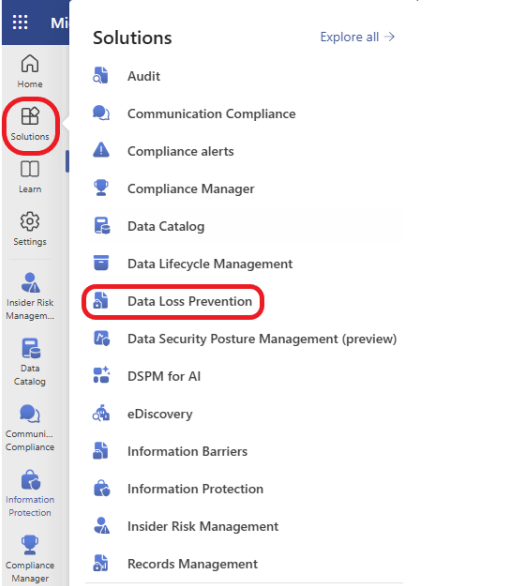The height and width of the screenshot is (586, 531).
Task: Open Learn from the left navigation
Action: point(30,176)
